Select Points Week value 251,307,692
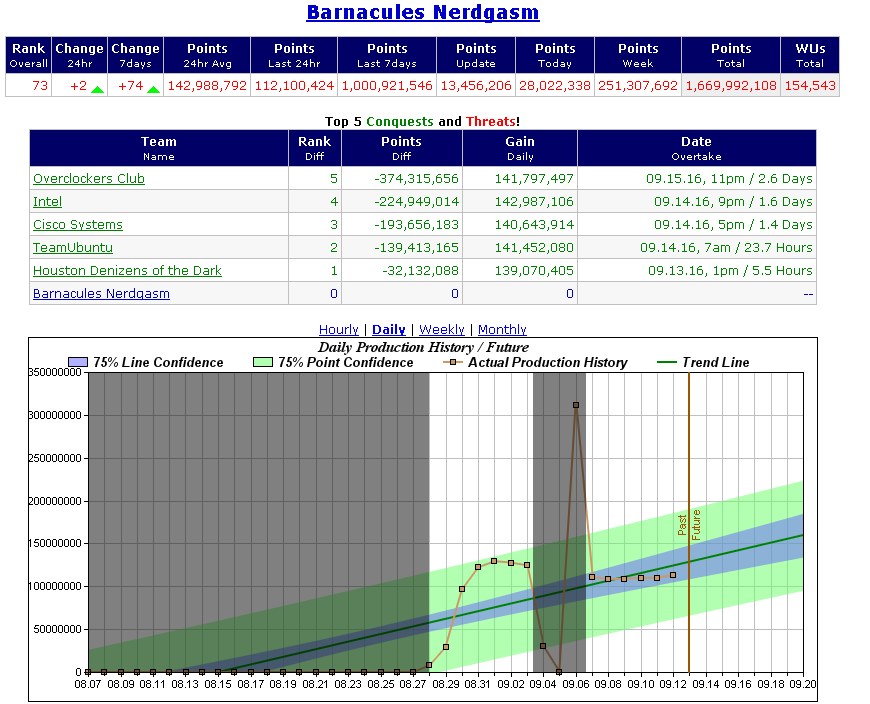 coord(638,85)
